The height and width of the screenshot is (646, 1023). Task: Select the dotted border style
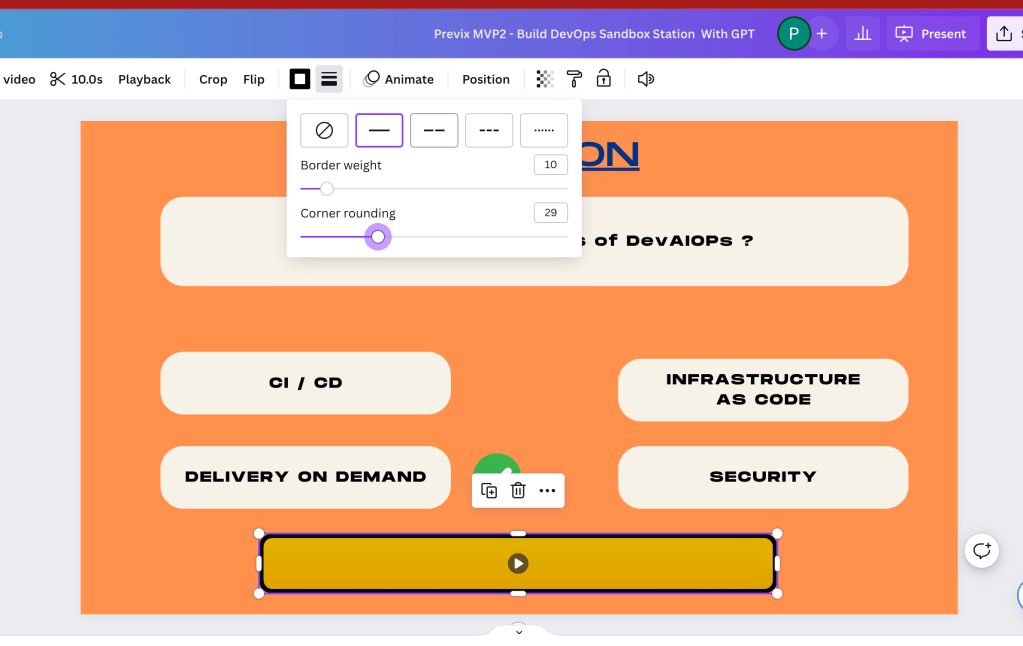pyautogui.click(x=543, y=130)
